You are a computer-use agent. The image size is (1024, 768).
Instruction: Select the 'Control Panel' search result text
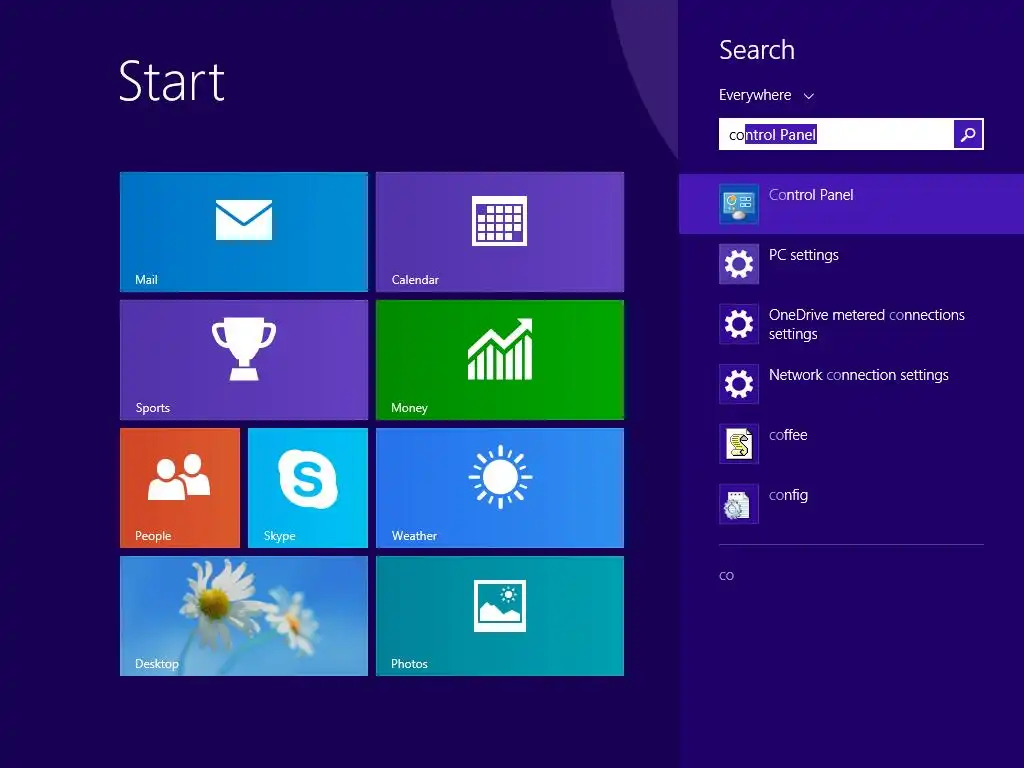coord(810,195)
